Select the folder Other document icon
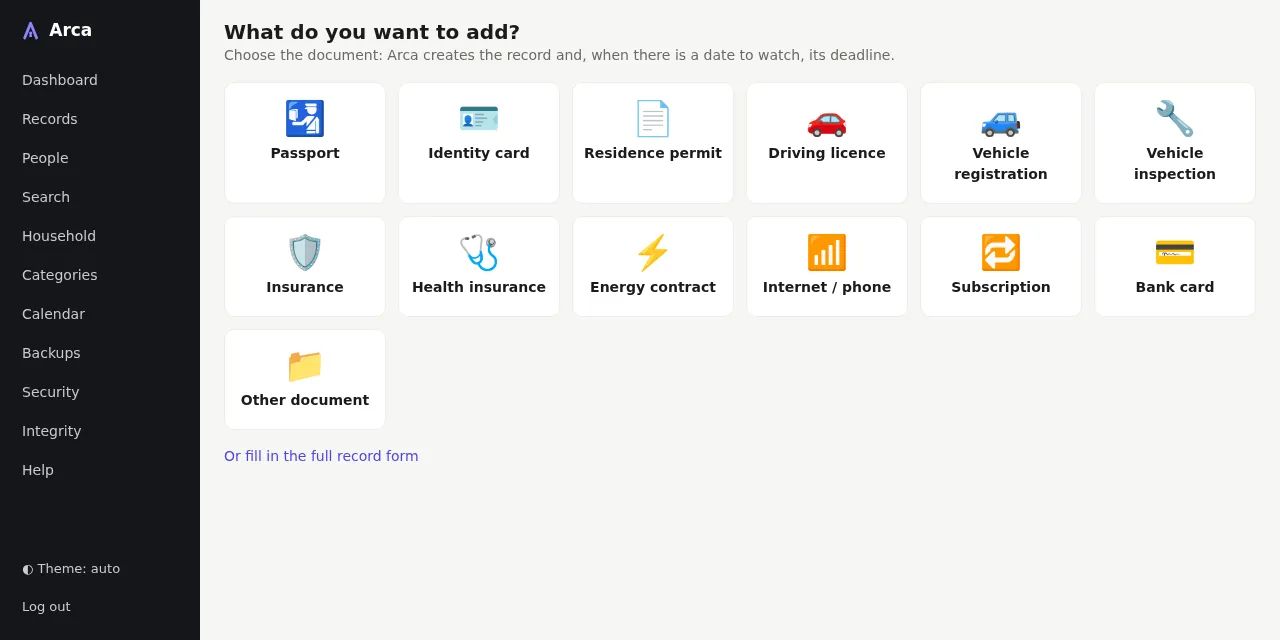 305,366
